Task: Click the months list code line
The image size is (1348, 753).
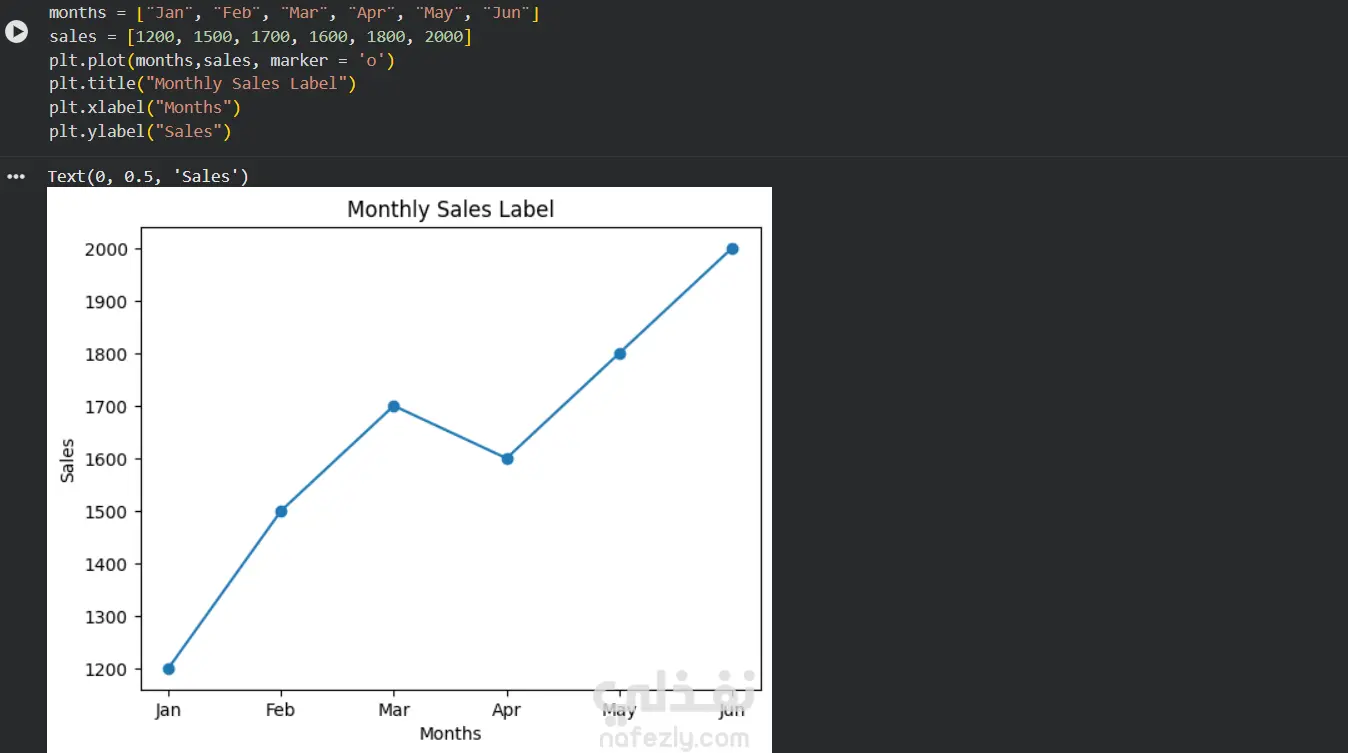Action: coord(294,13)
